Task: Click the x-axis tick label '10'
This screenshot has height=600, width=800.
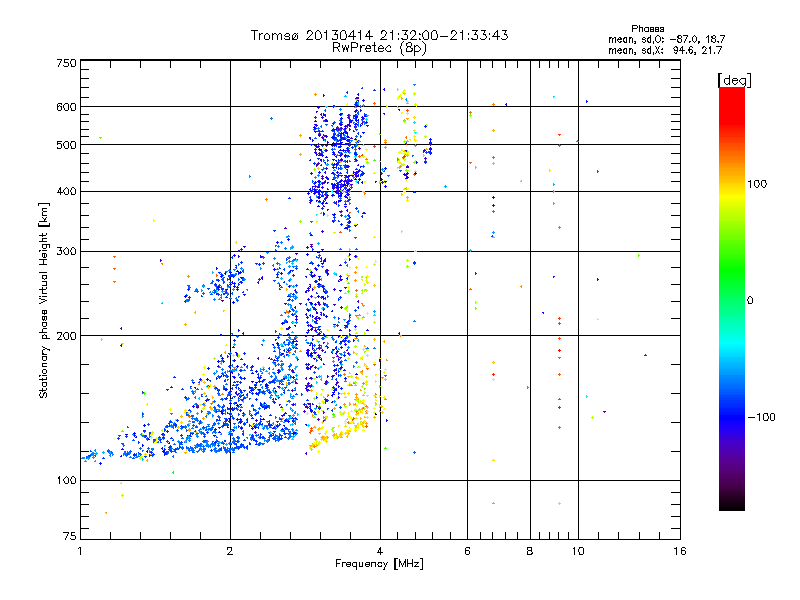Action: click(578, 551)
